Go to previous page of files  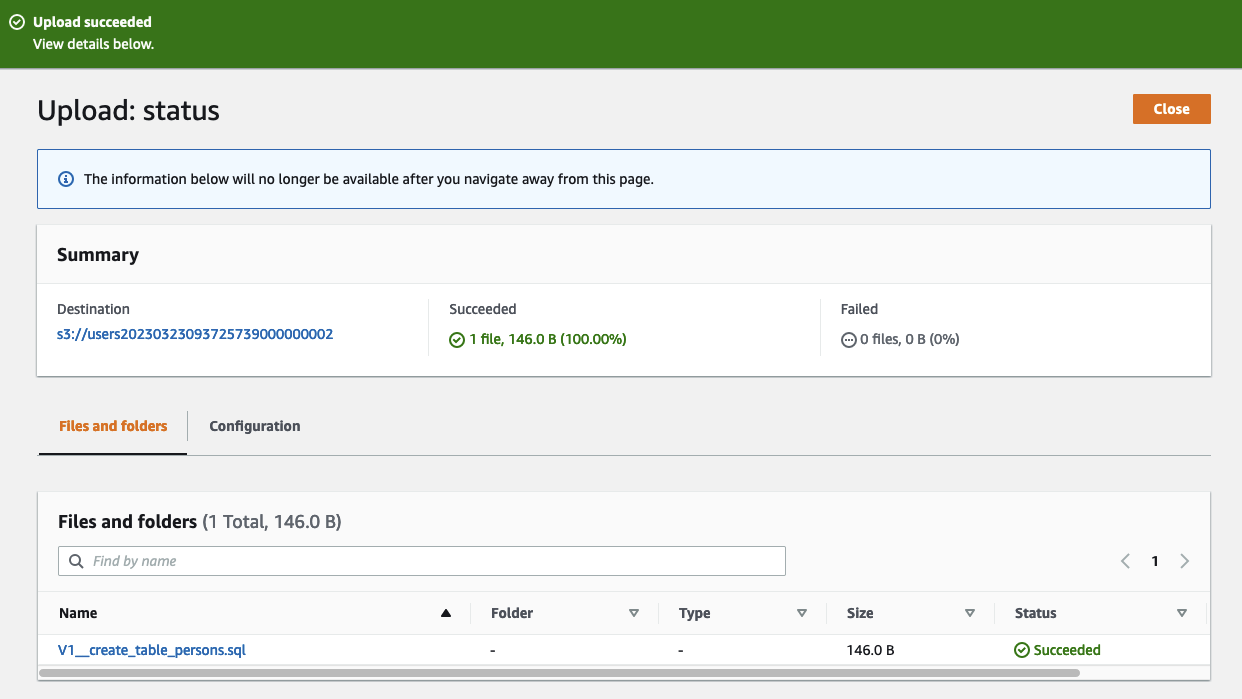coord(1125,561)
